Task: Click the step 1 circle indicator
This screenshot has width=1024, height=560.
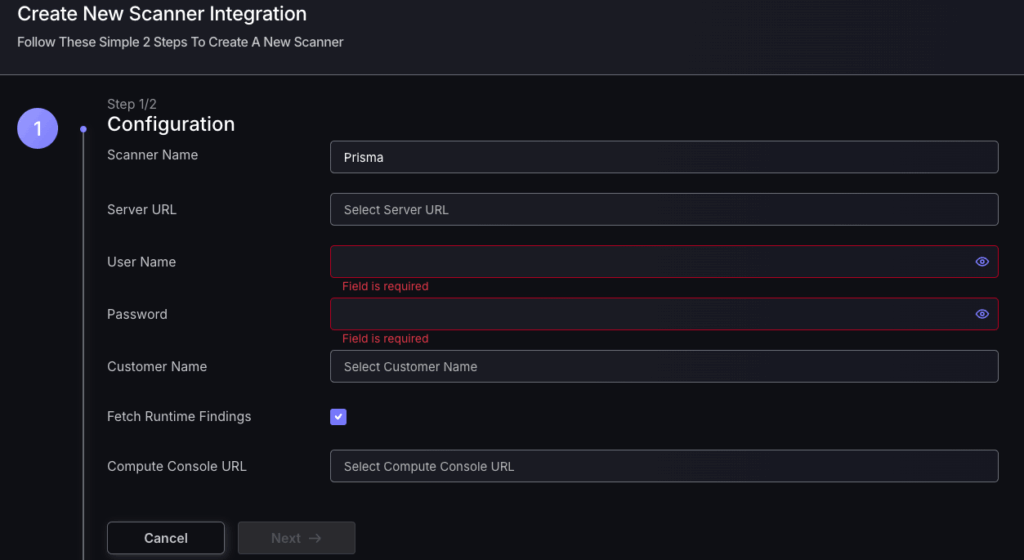Action: 38,129
